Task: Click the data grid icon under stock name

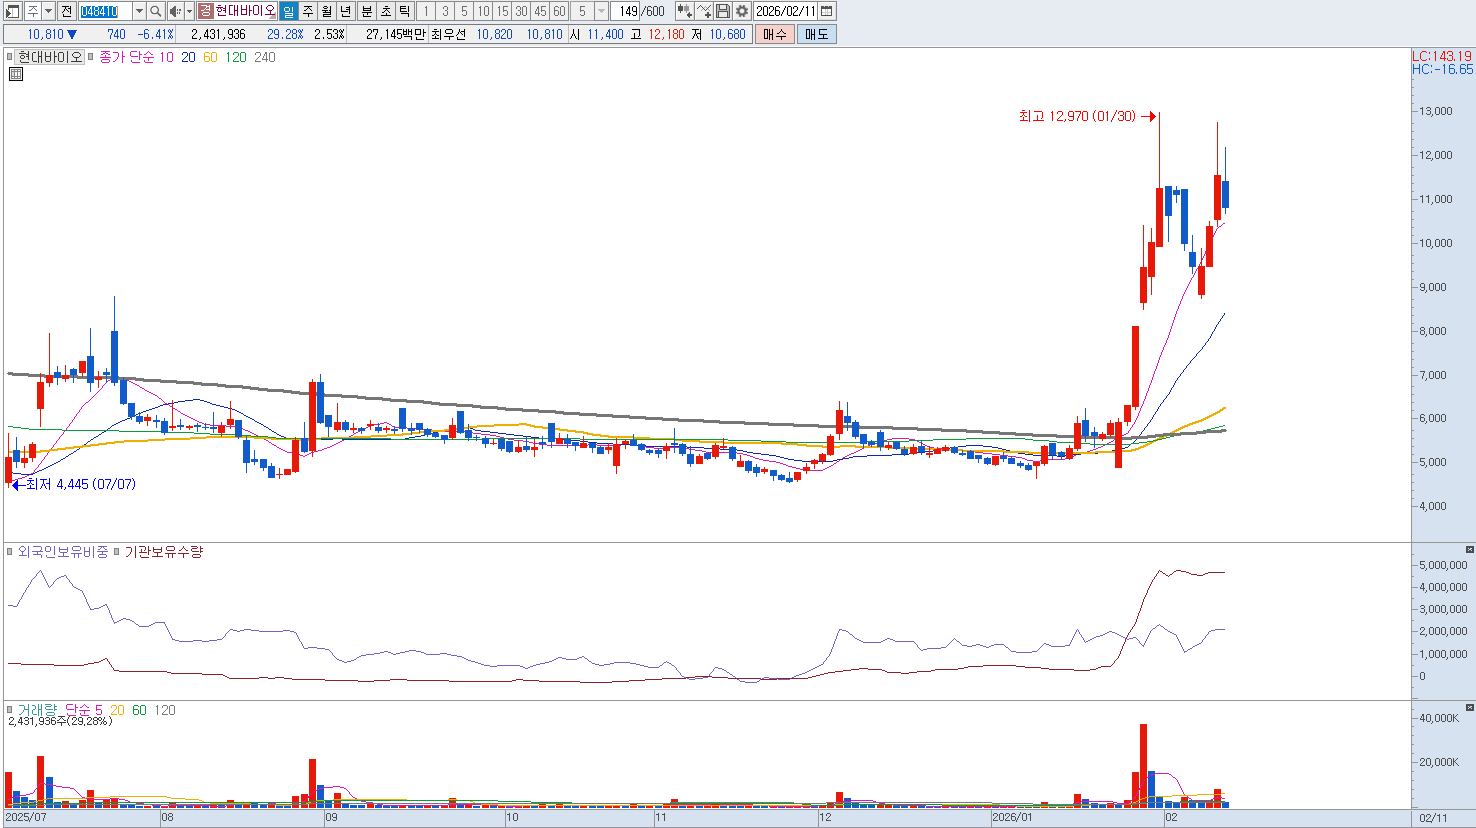Action: (x=16, y=74)
